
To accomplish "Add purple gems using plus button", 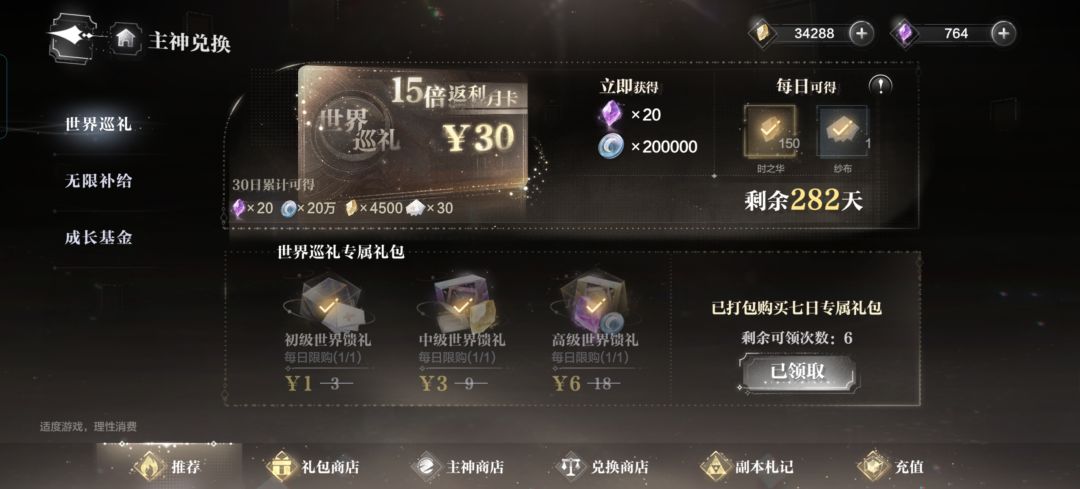I will pyautogui.click(x=1004, y=32).
